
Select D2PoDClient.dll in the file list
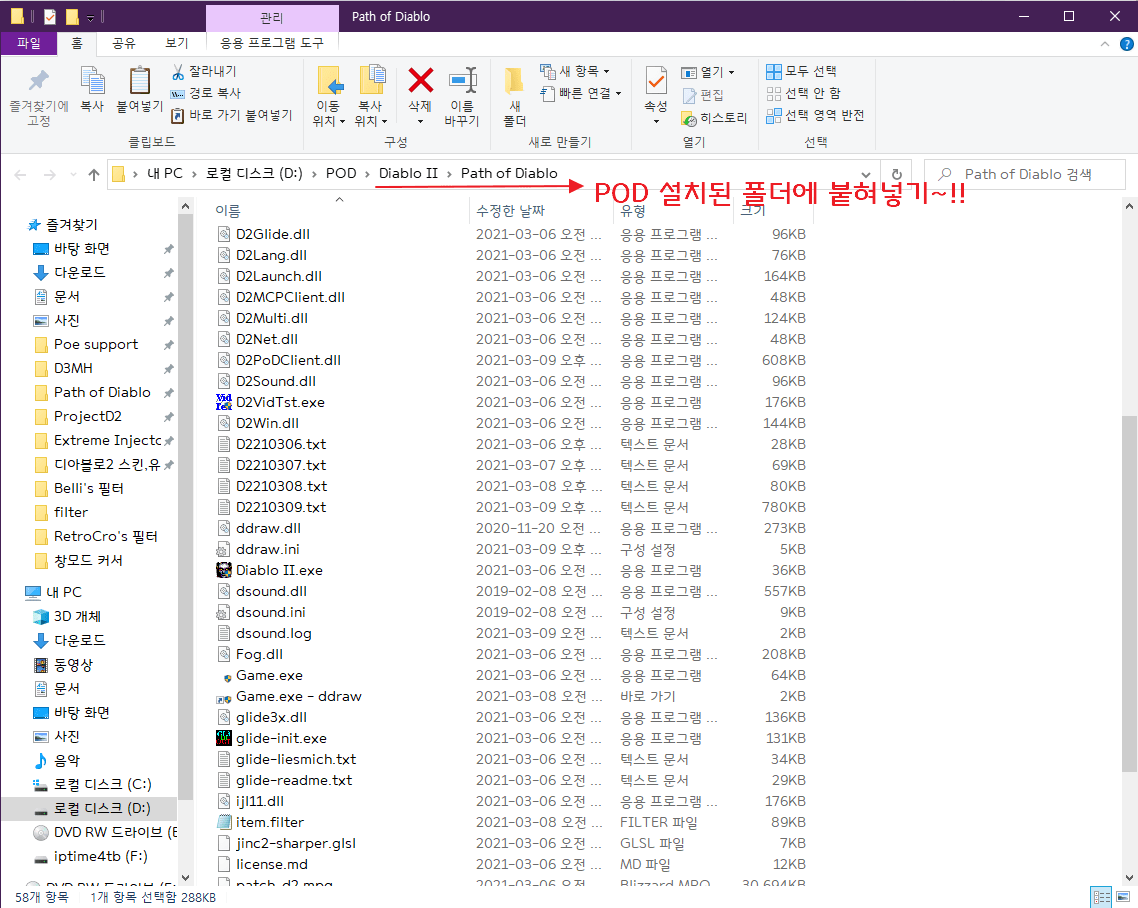coord(288,359)
